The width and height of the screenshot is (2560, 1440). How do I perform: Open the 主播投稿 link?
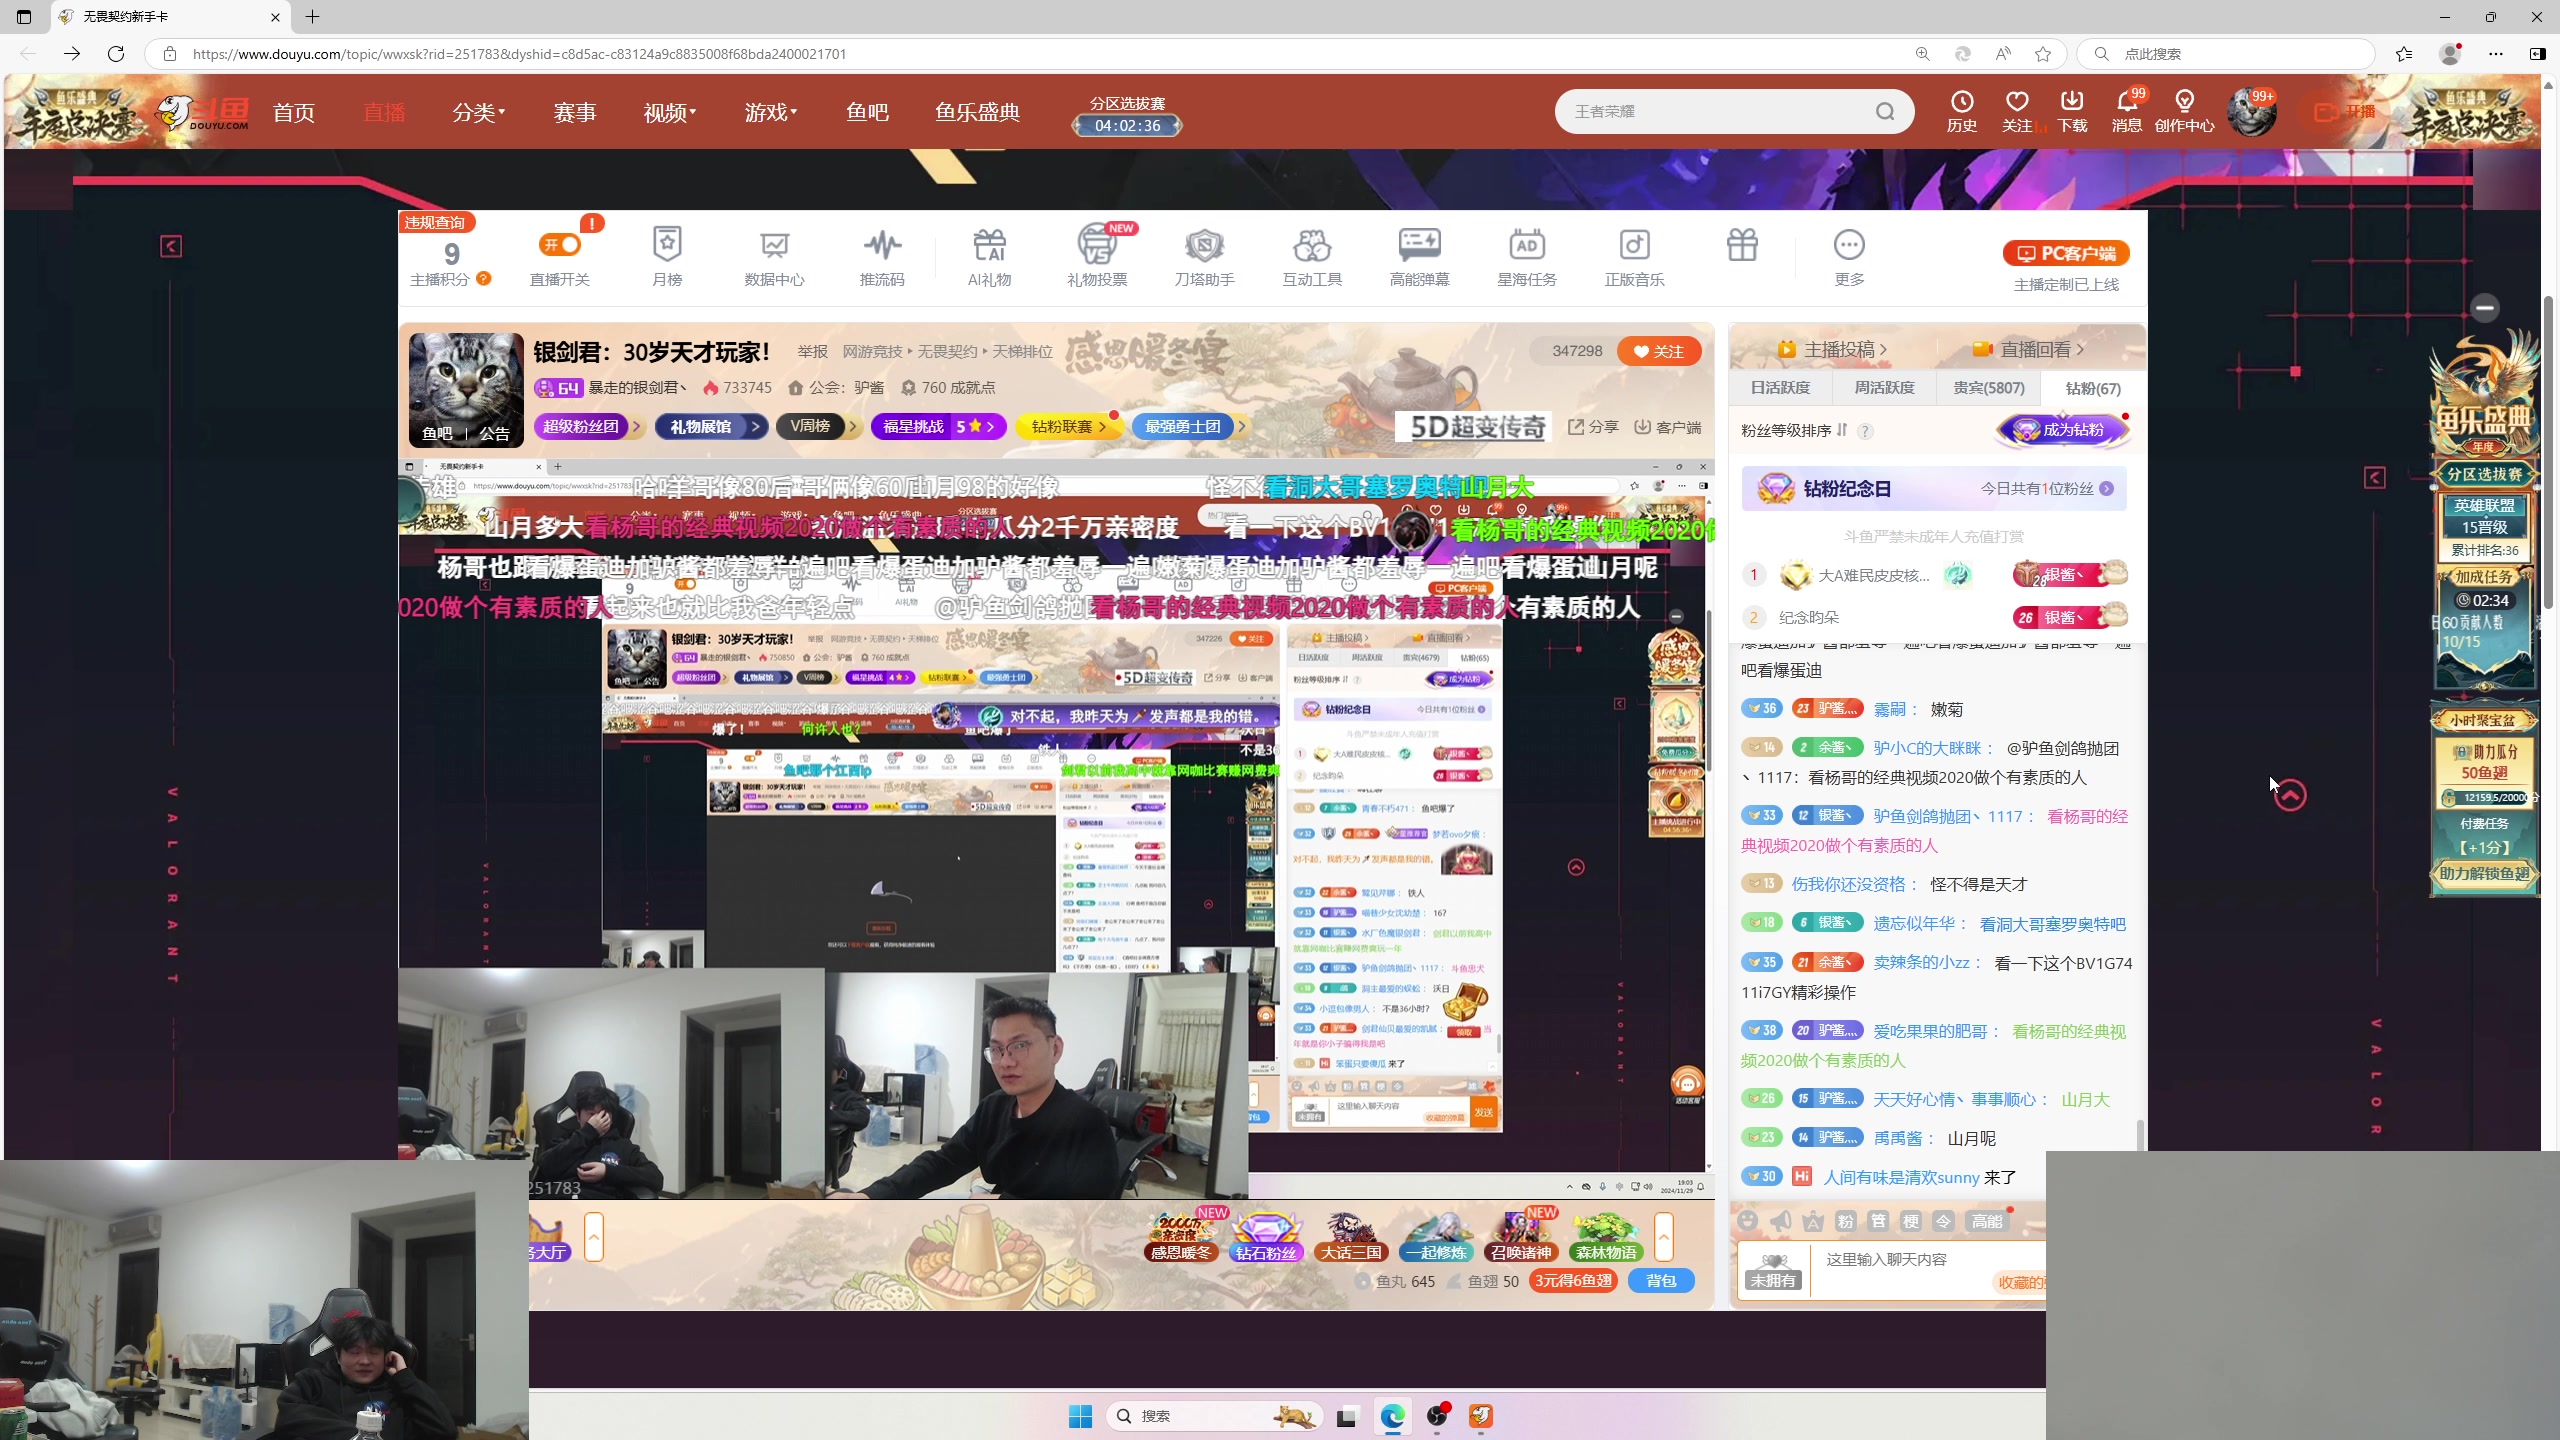coord(1832,349)
